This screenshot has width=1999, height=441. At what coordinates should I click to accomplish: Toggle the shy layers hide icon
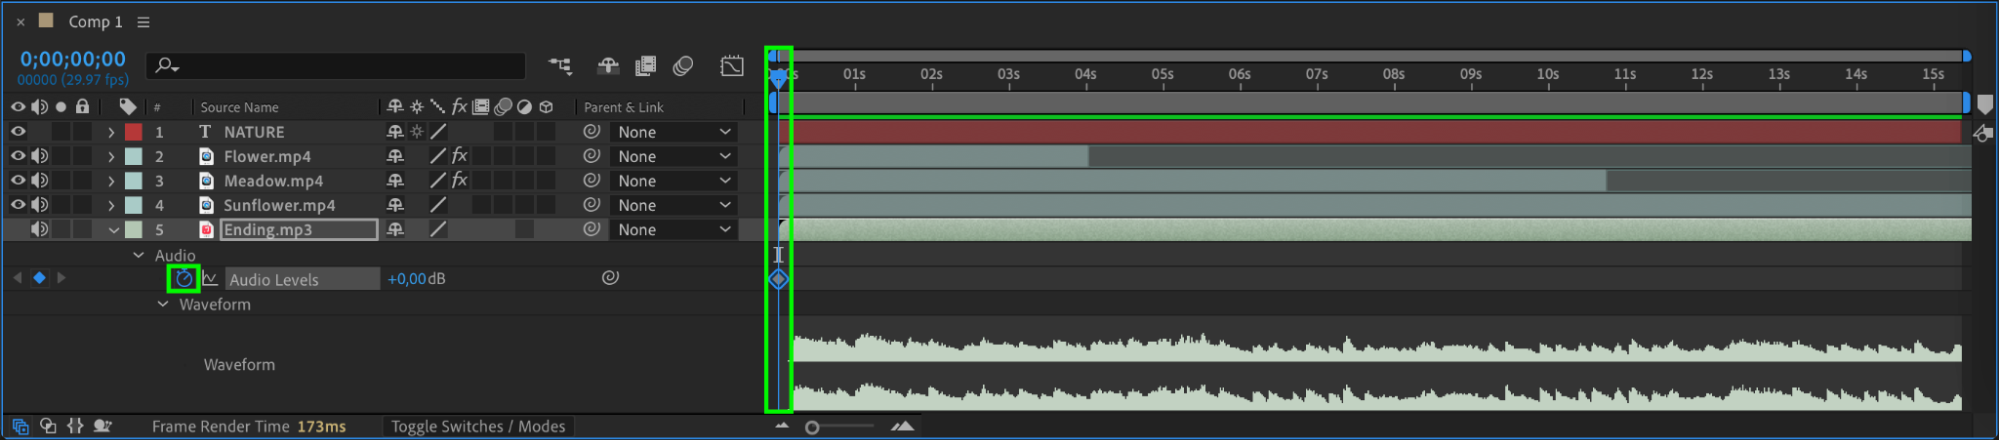click(x=608, y=66)
